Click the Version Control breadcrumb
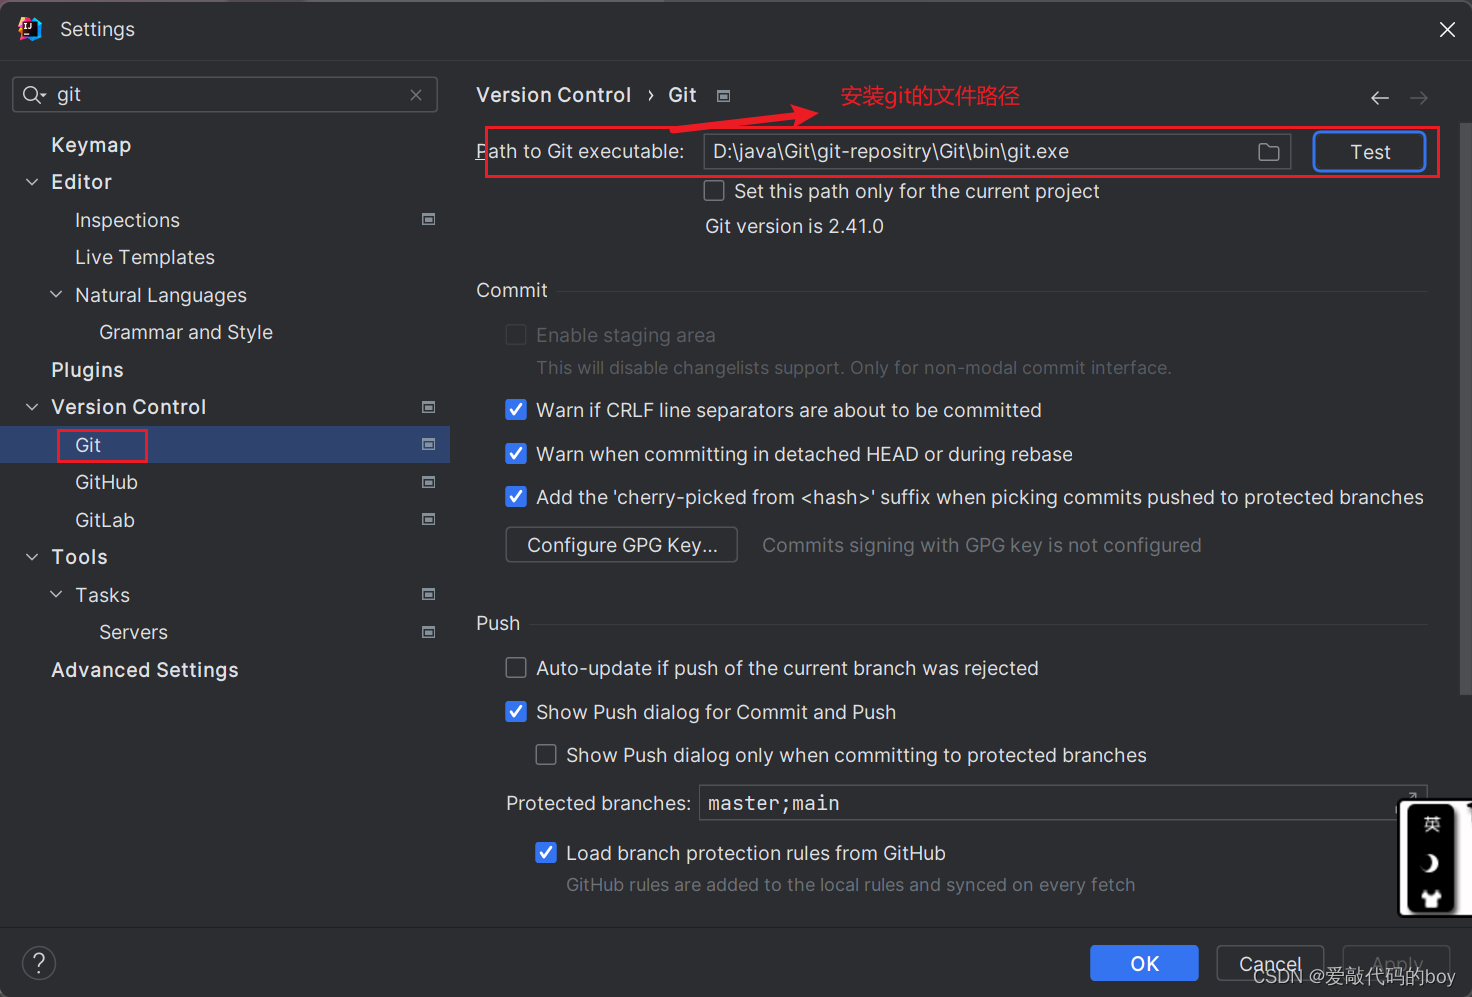Viewport: 1472px width, 997px height. [553, 94]
